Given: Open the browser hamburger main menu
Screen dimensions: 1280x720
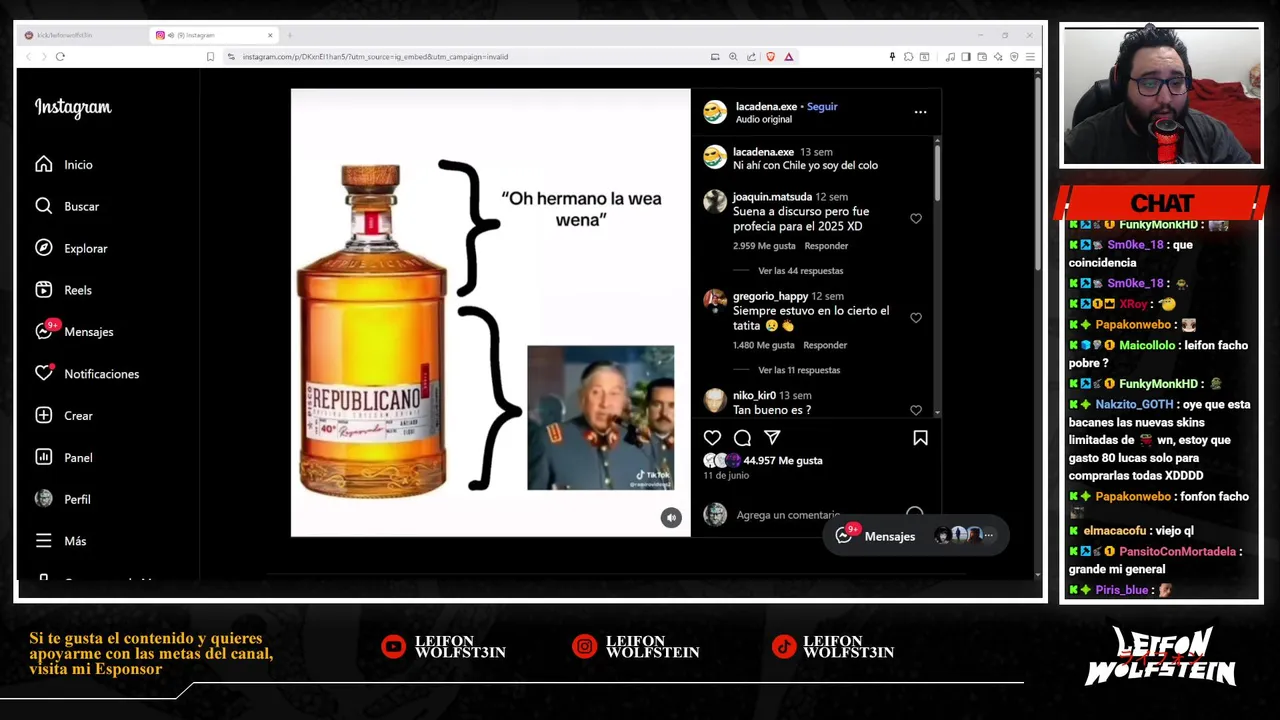Looking at the screenshot, I should (x=1030, y=57).
